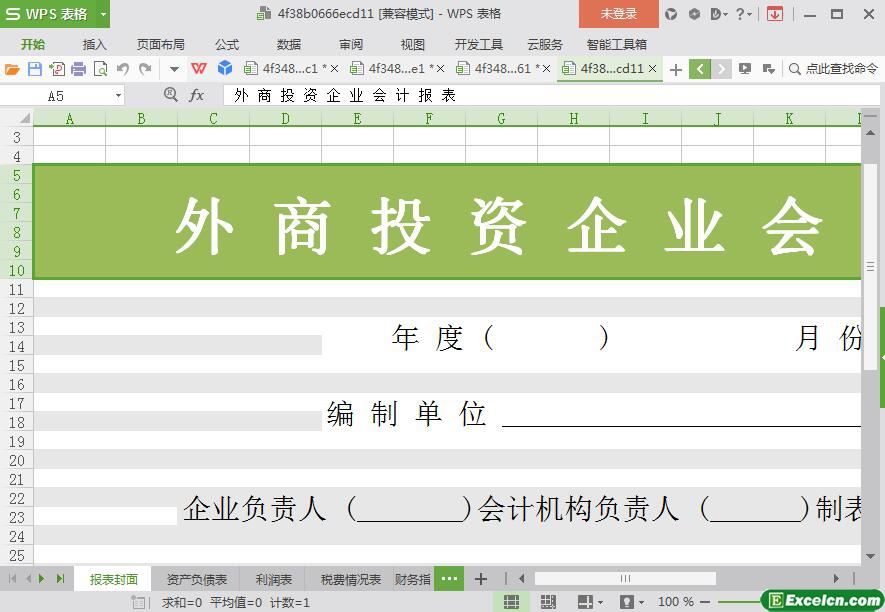The width and height of the screenshot is (885, 612).
Task: Add a new sheet with plus icon
Action: (481, 579)
